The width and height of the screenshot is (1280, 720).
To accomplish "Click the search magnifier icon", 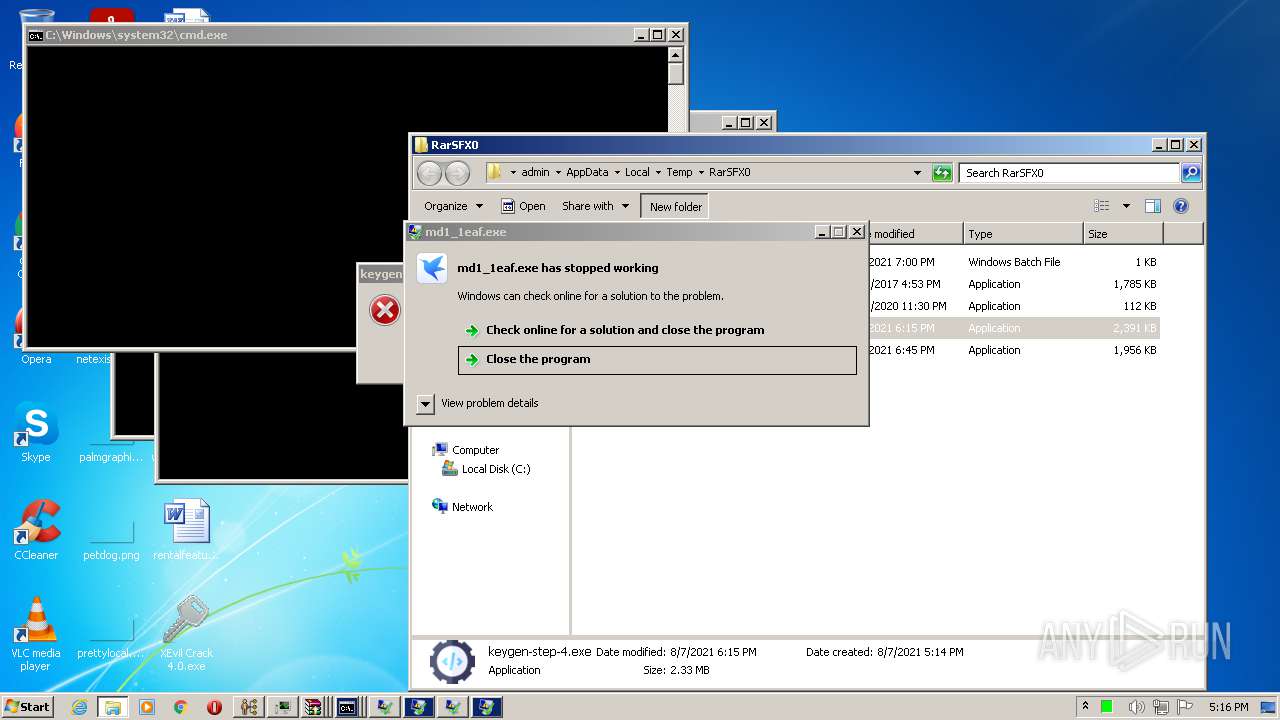I will point(1191,173).
